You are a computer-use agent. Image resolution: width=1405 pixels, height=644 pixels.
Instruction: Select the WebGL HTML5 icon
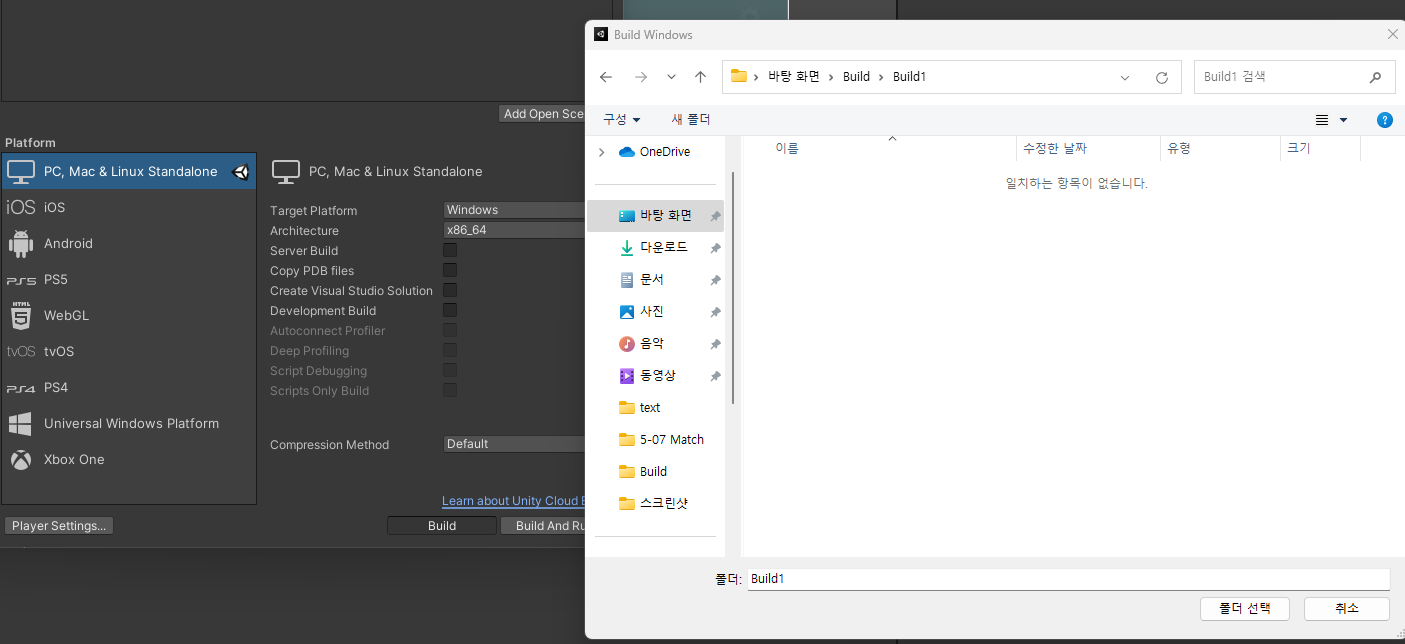(20, 315)
